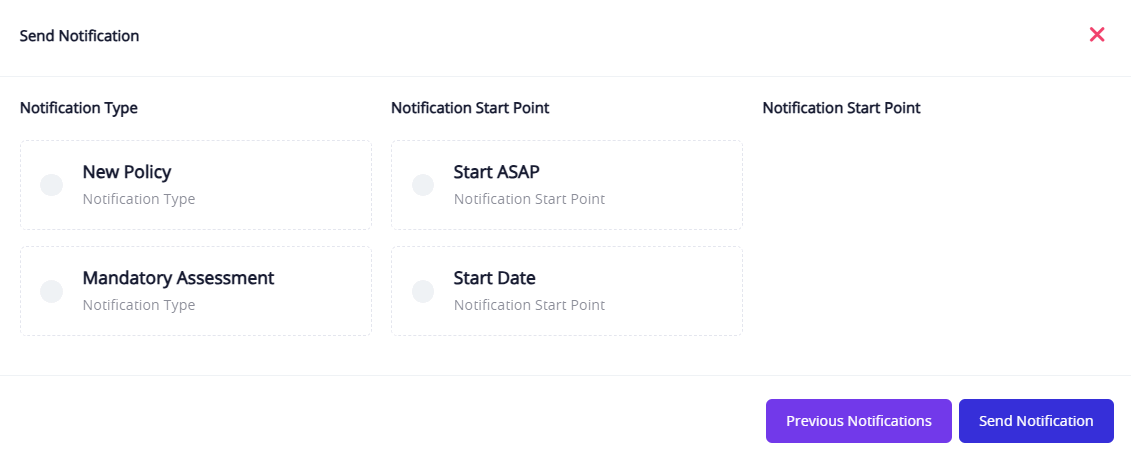
Task: Click the rightmost Notification Start Point heading
Action: 841,108
